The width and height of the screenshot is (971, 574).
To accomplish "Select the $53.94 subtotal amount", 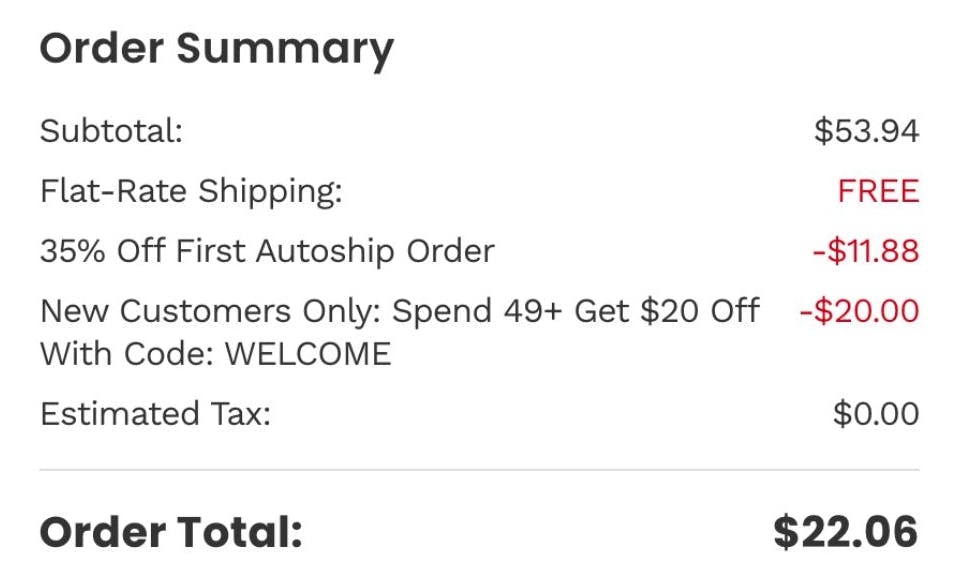I will click(866, 131).
